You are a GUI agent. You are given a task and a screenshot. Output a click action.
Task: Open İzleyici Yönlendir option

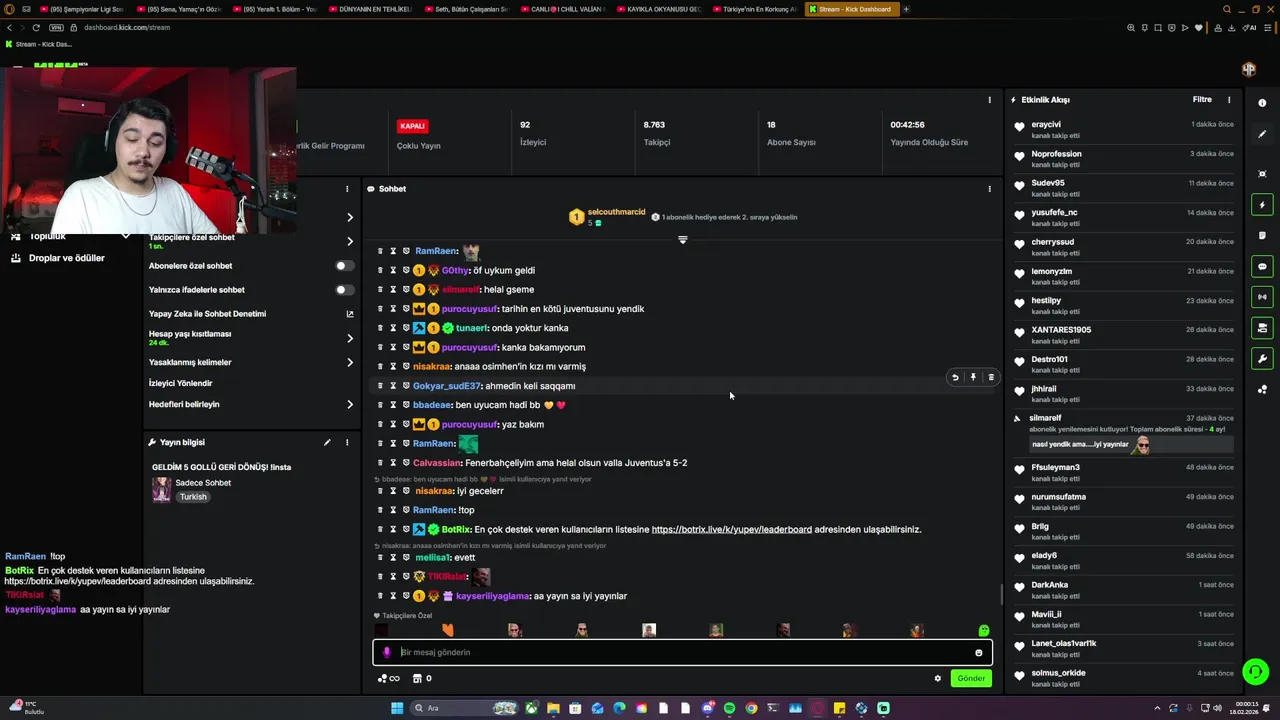click(x=180, y=383)
